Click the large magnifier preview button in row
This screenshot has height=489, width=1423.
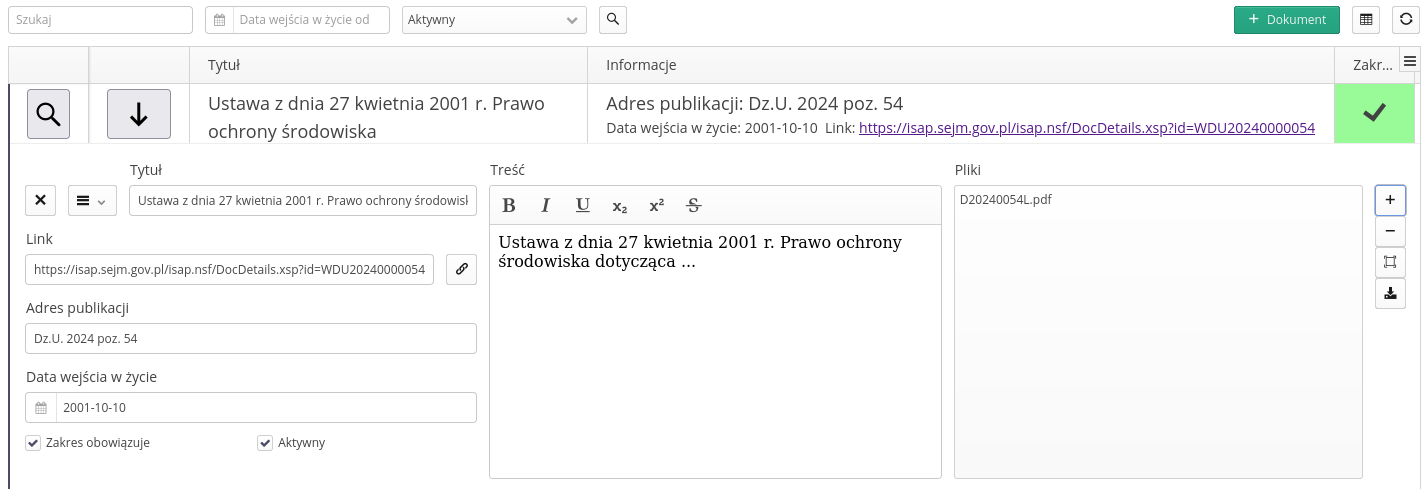48,114
